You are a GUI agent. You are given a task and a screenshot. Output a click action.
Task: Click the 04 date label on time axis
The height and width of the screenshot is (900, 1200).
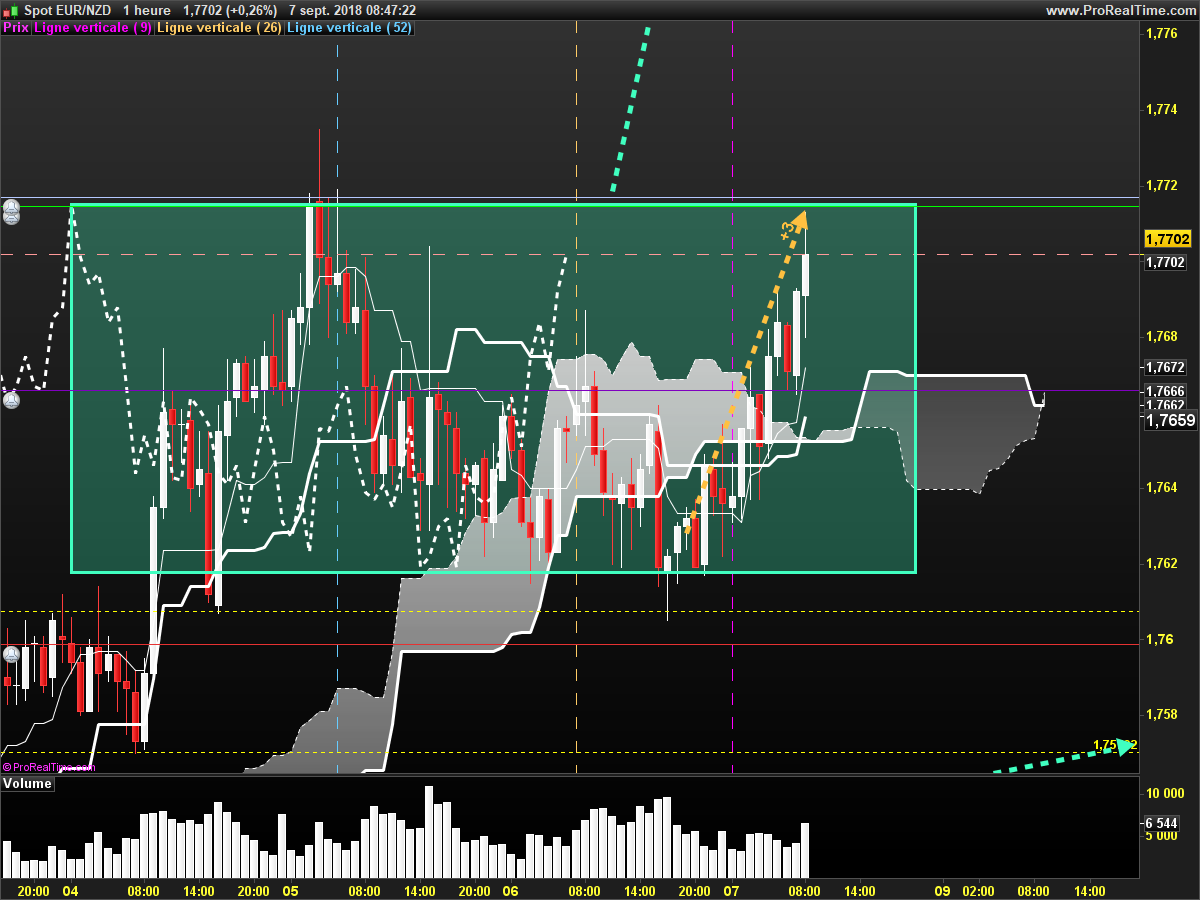click(71, 891)
